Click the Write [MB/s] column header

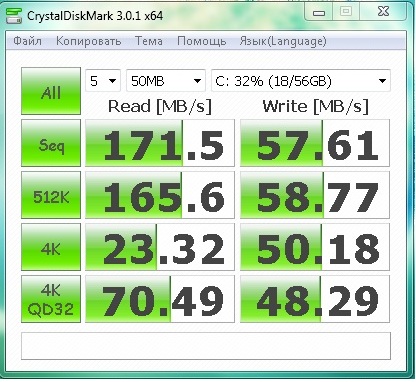(x=316, y=107)
